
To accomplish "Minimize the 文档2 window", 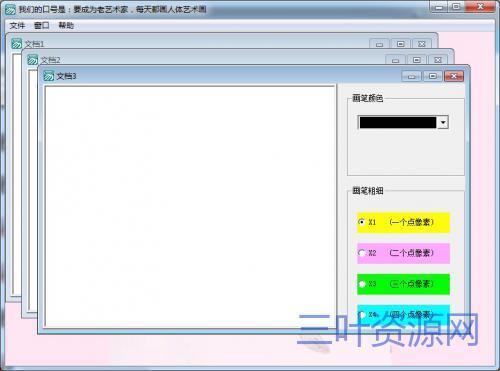I will [x=395, y=60].
